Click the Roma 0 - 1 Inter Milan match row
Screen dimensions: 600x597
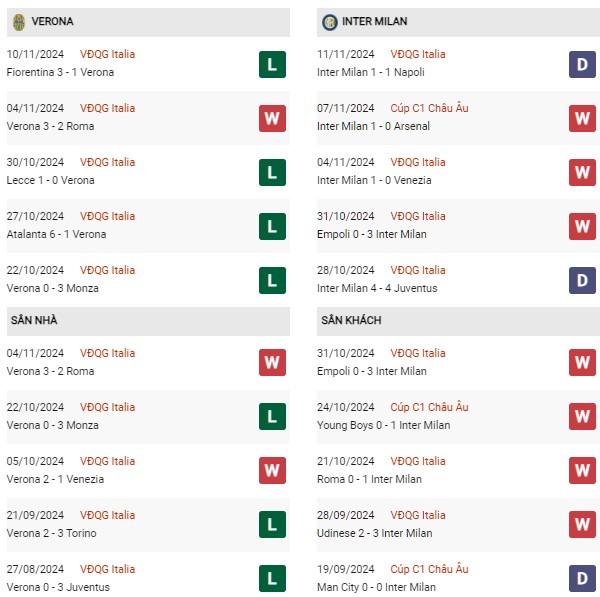(458, 470)
